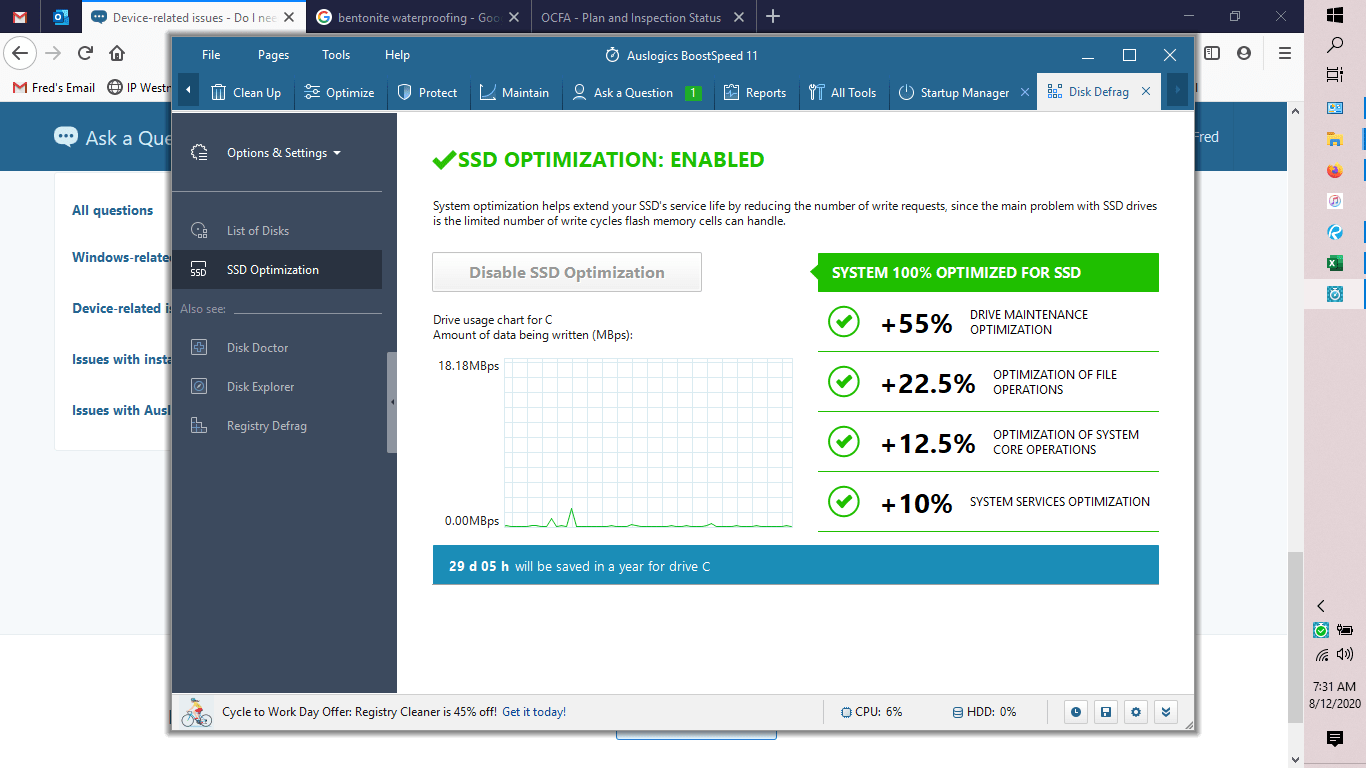The width and height of the screenshot is (1366, 768).
Task: Switch to the Protect tab
Action: point(427,93)
